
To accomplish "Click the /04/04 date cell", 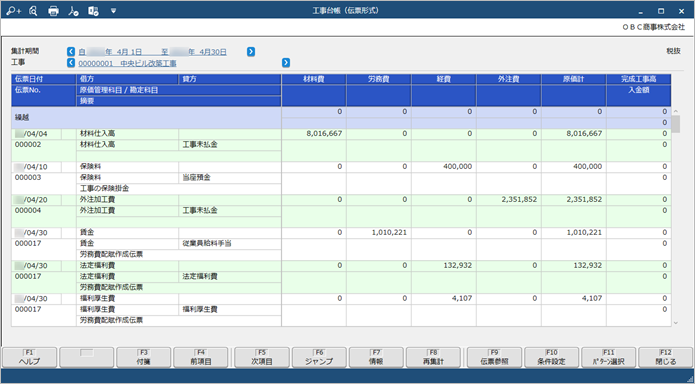I will [36, 133].
